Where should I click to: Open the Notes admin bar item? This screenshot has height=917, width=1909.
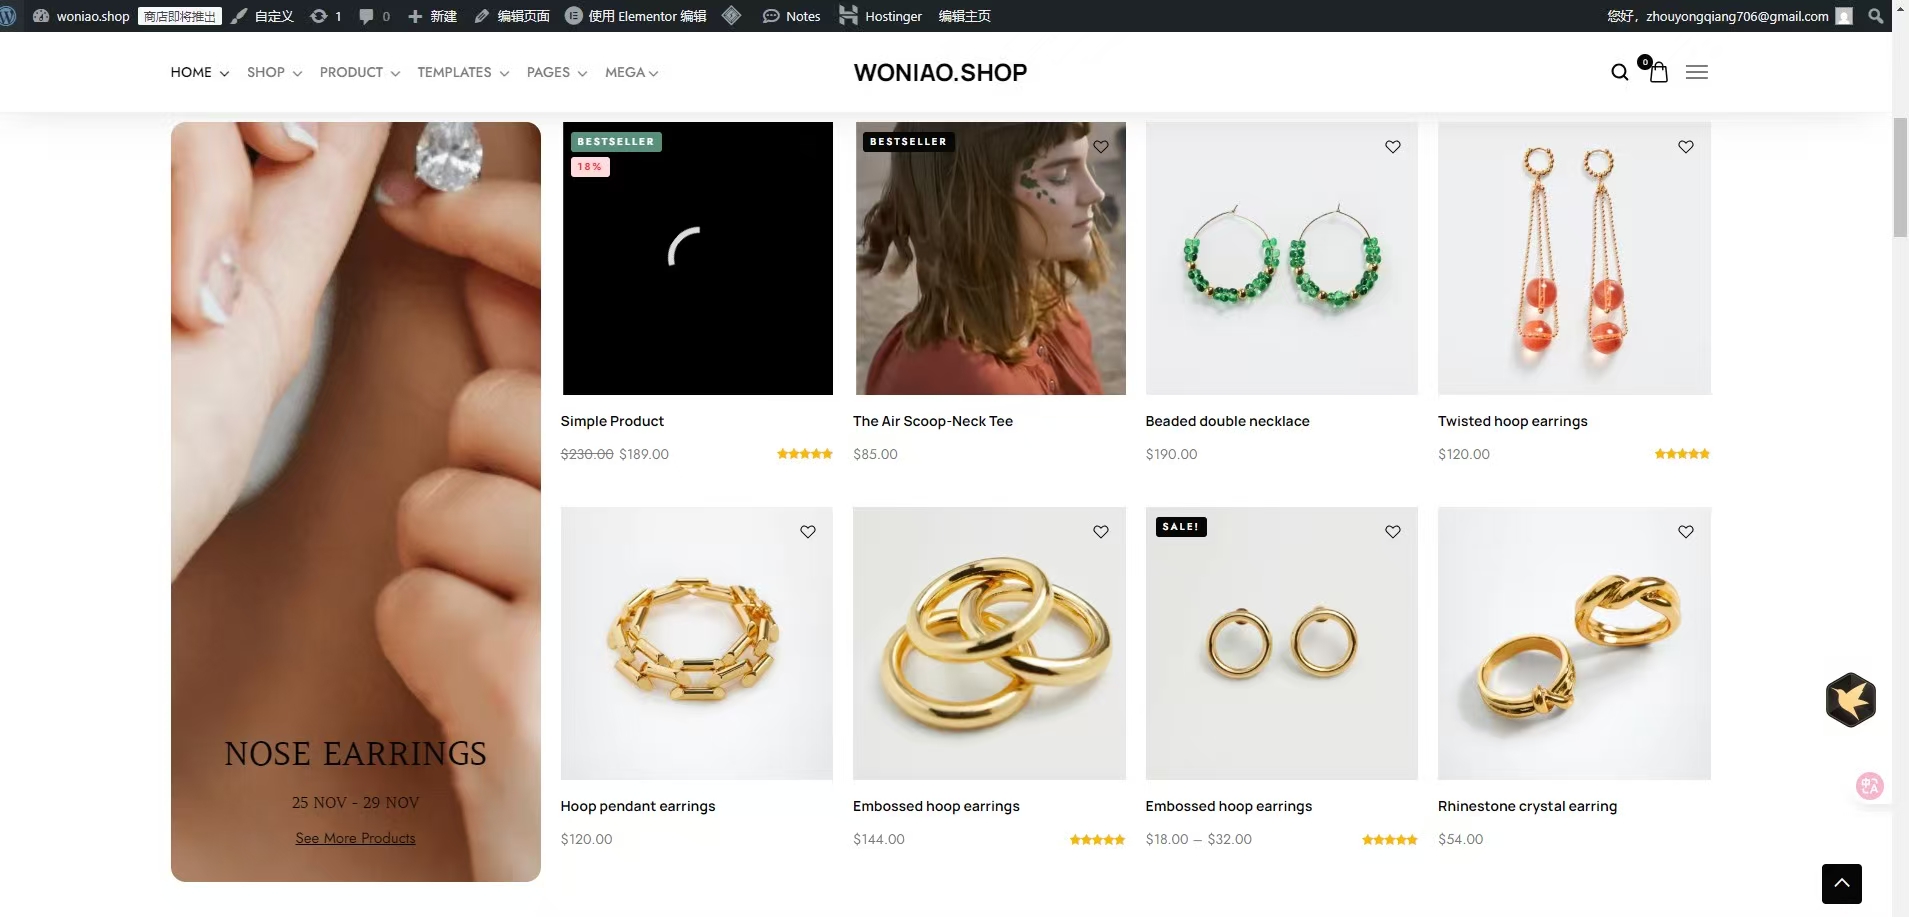click(791, 16)
